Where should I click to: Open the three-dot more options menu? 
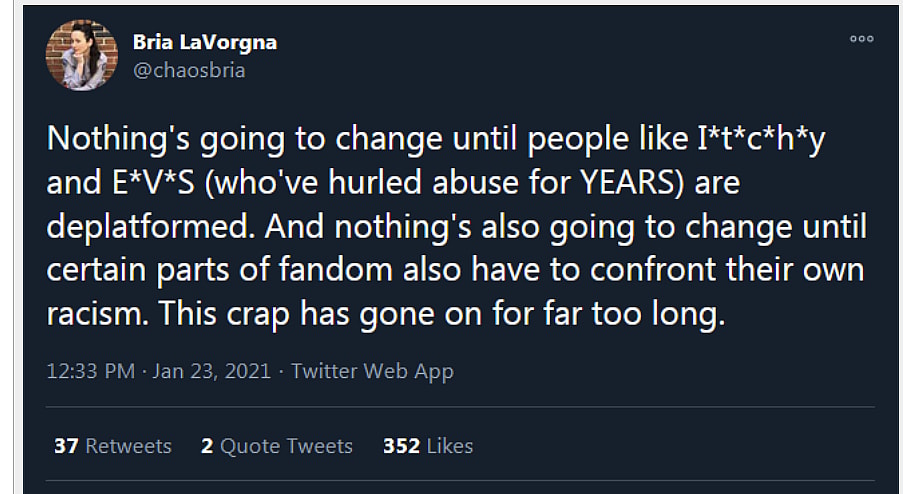pos(861,39)
